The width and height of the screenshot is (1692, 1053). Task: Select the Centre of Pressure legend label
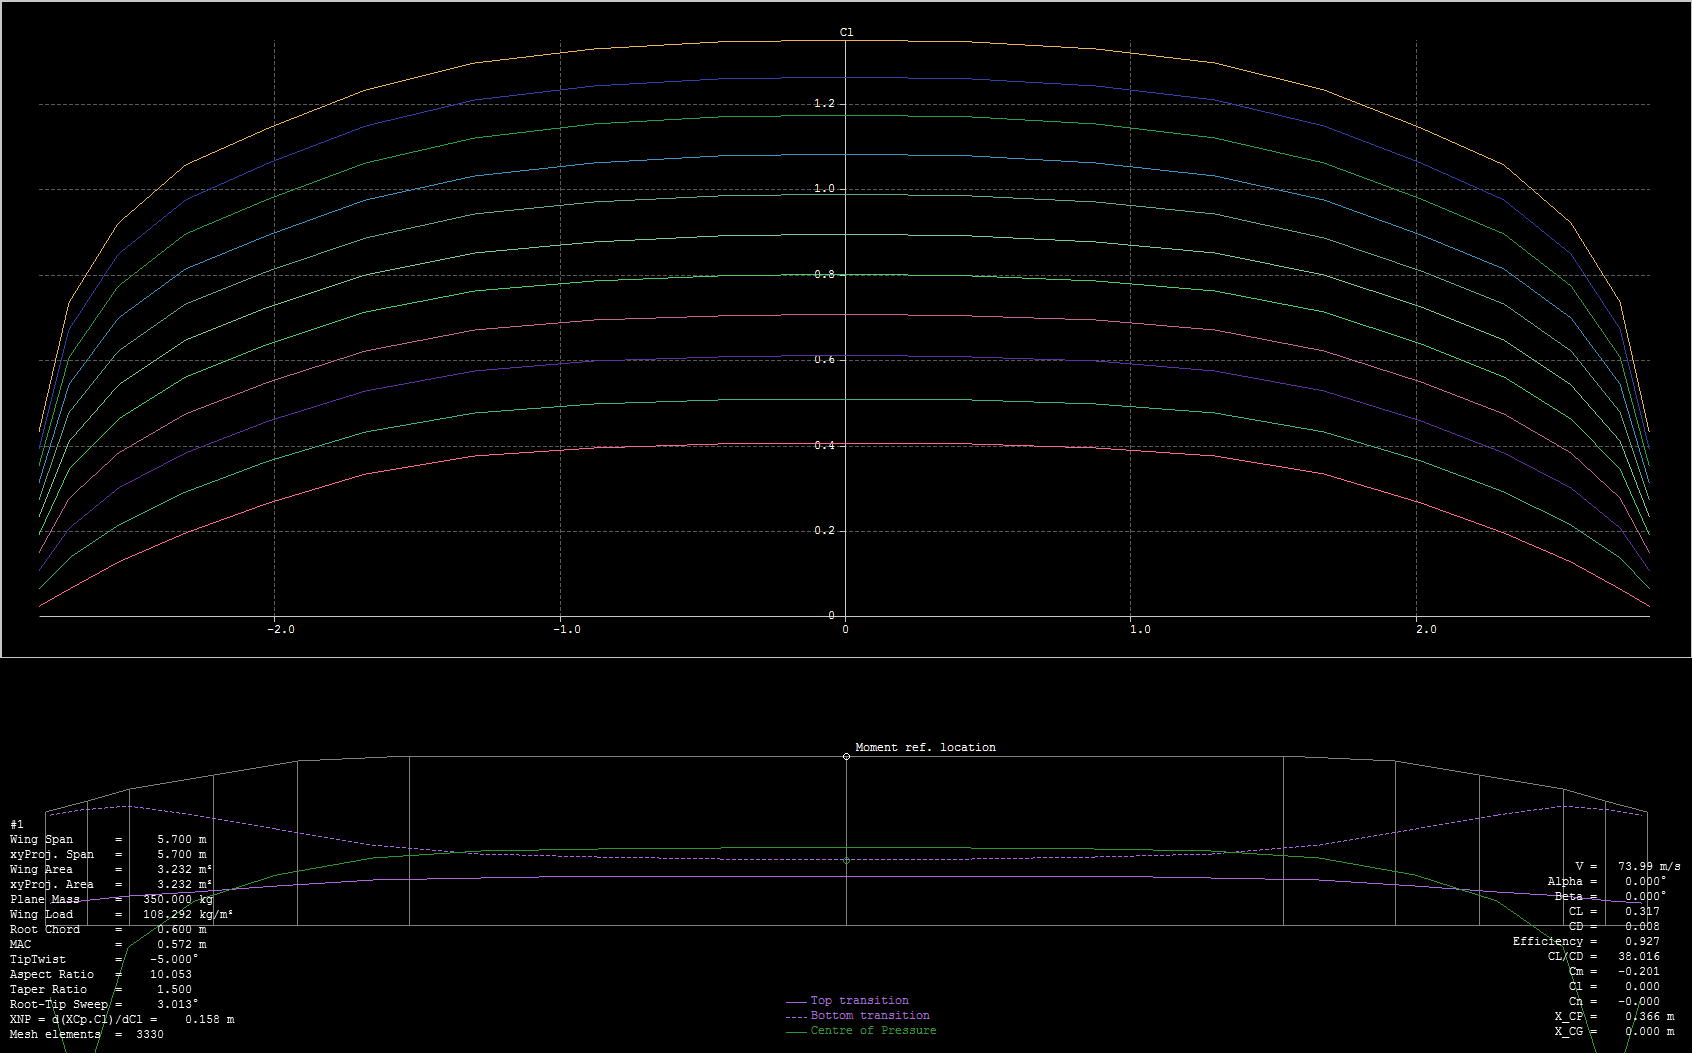[873, 1031]
